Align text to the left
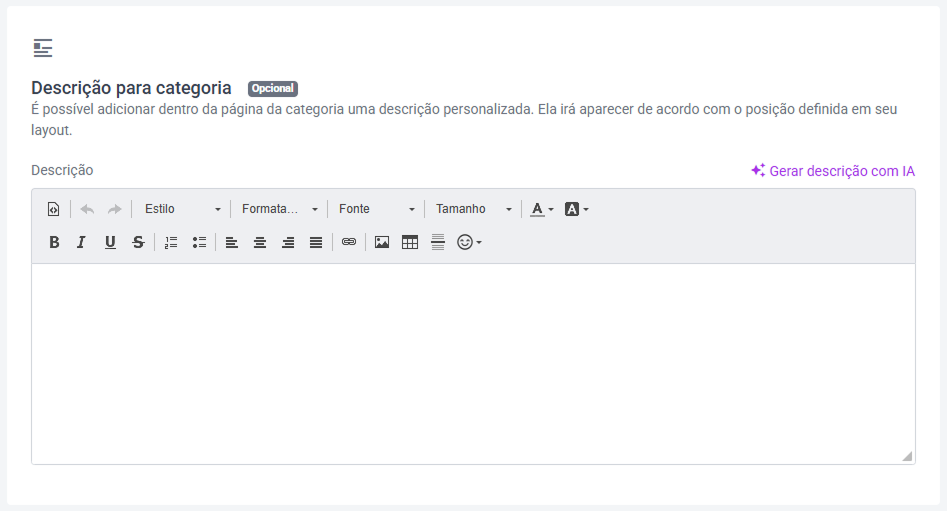This screenshot has height=511, width=947. (x=231, y=242)
